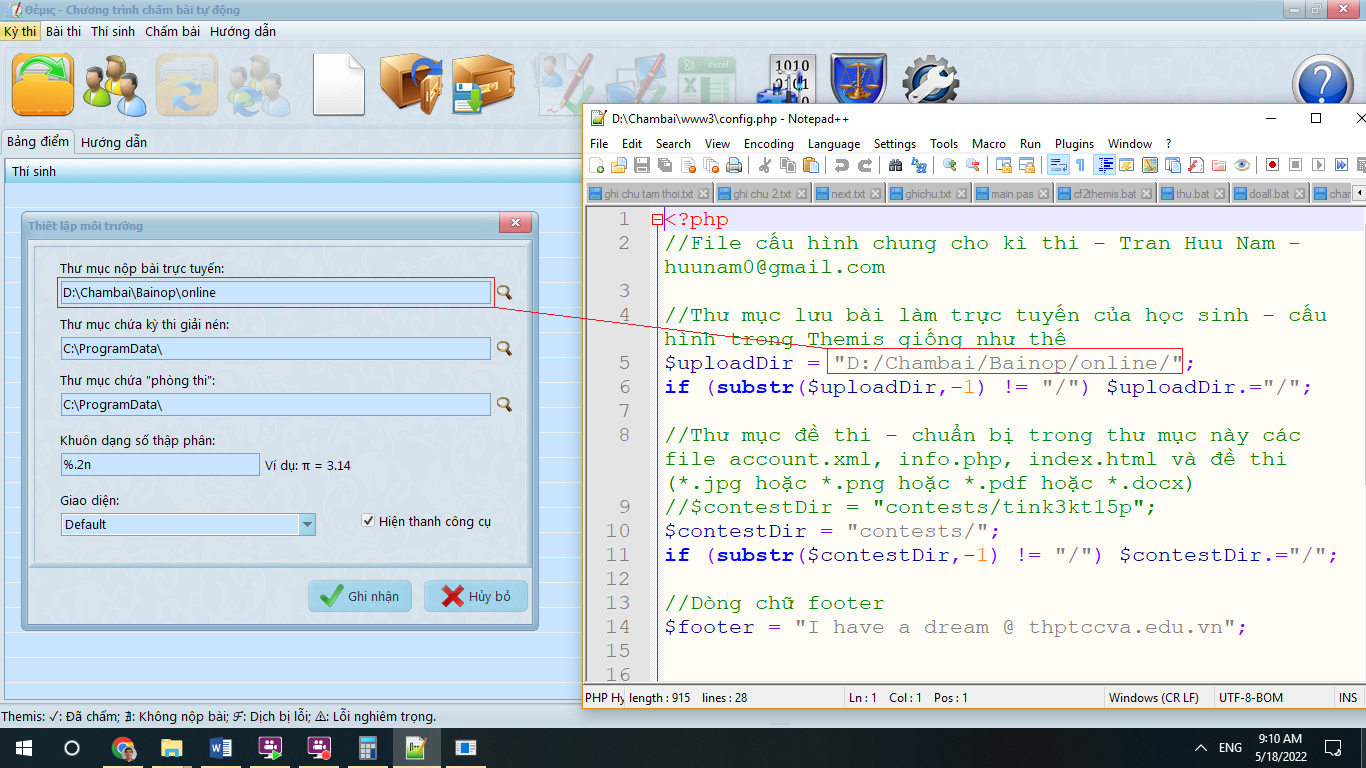This screenshot has height=768, width=1366.
Task: Click the 'Thư mục chứa "phòng thi"' path field
Action: tap(276, 404)
